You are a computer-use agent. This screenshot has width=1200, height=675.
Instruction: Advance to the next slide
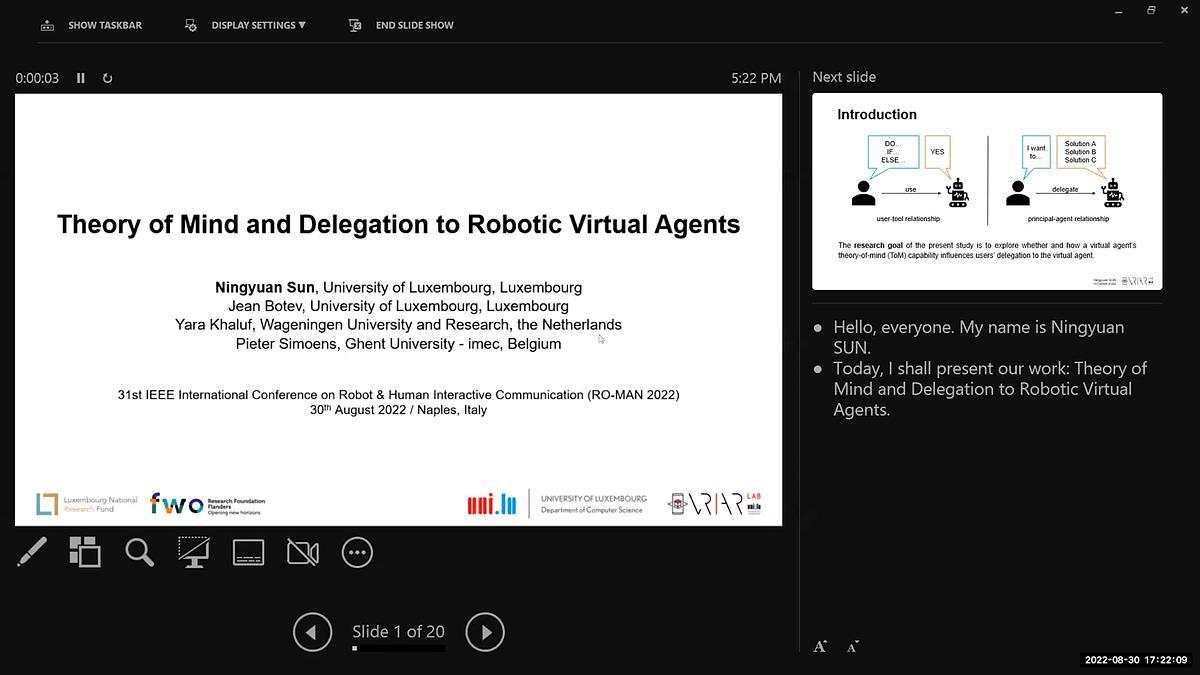(x=485, y=632)
